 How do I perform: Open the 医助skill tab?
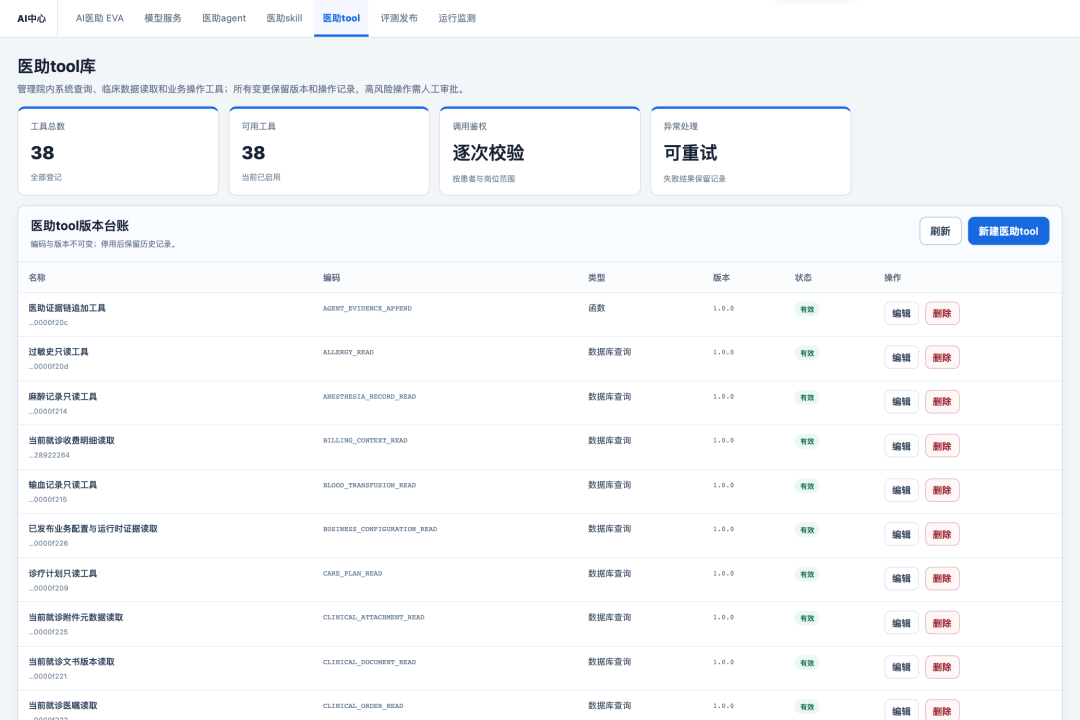coord(284,18)
